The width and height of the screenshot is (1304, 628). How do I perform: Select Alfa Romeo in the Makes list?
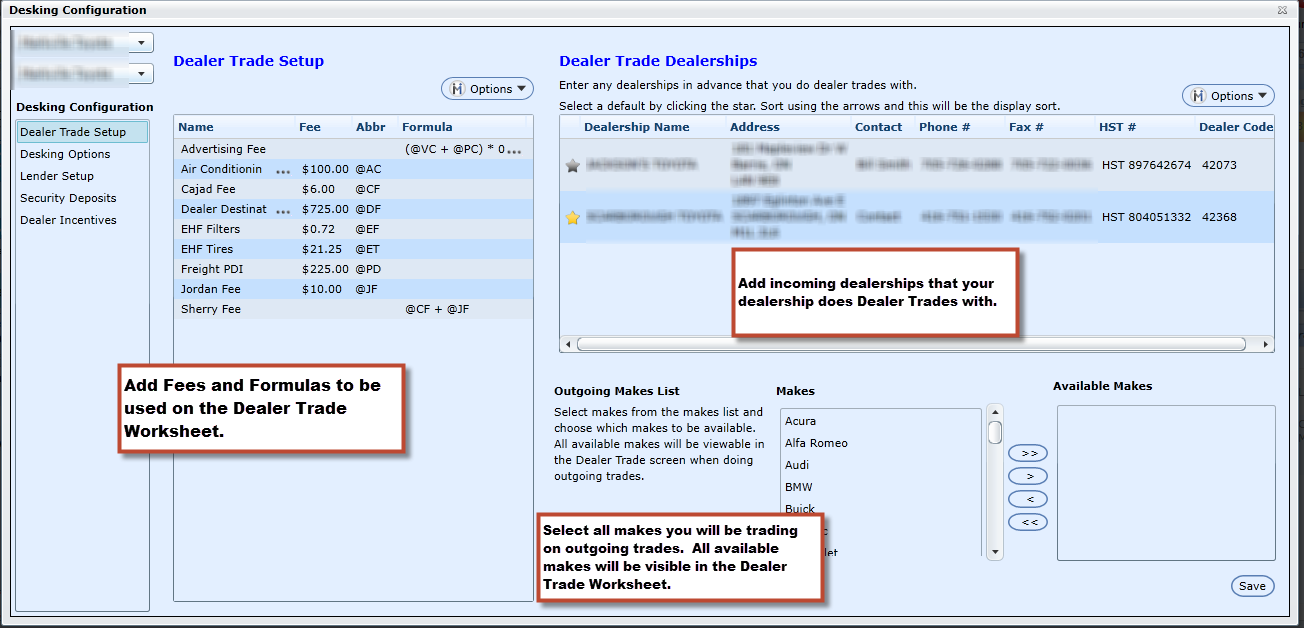(x=816, y=443)
